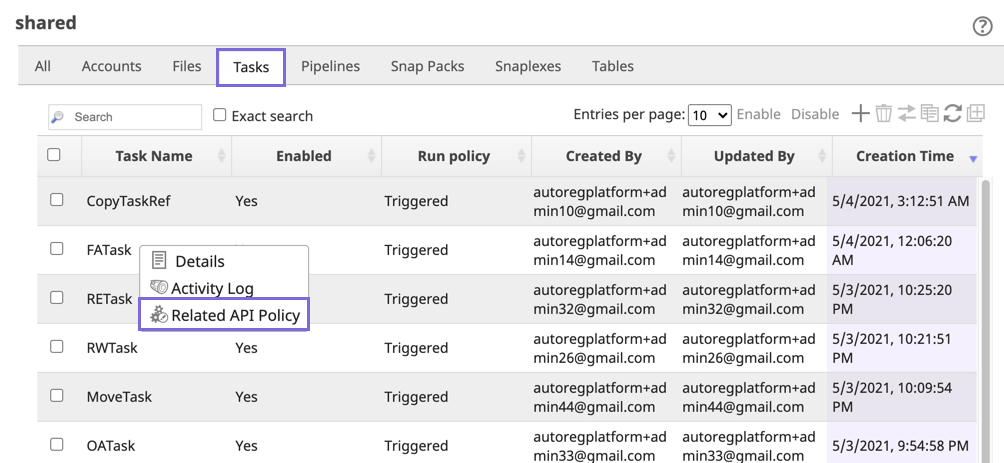Click the Disable button
The image size is (1004, 463).
(x=815, y=114)
